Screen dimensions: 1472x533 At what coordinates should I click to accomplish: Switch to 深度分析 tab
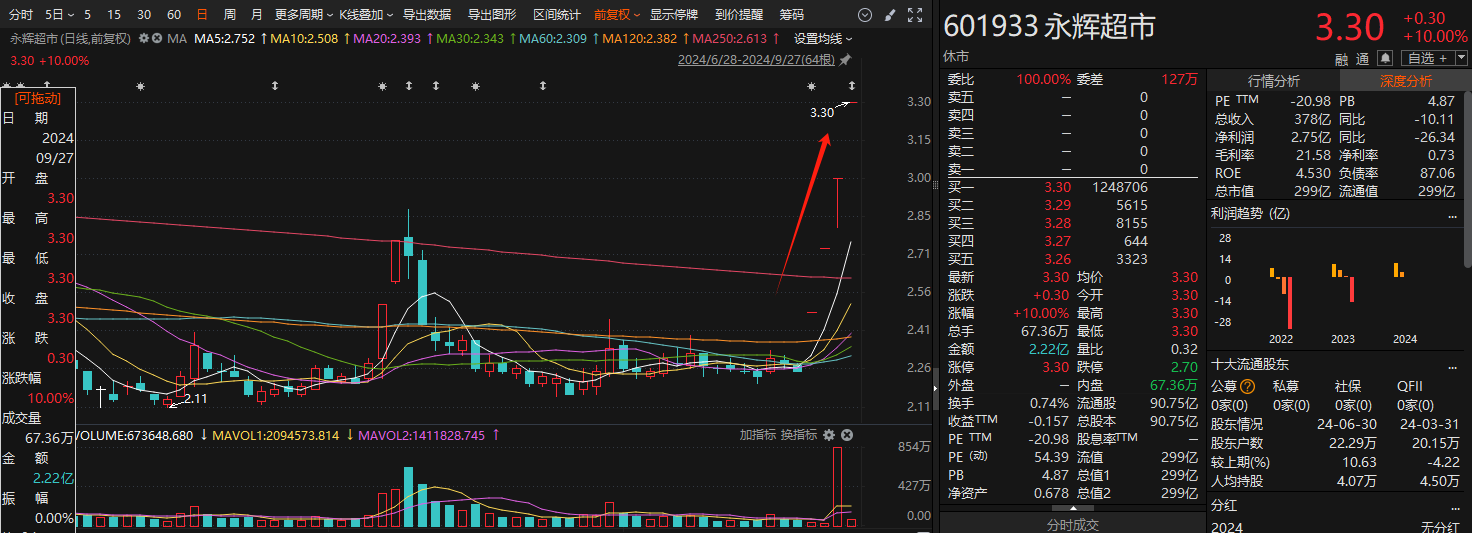[1406, 81]
